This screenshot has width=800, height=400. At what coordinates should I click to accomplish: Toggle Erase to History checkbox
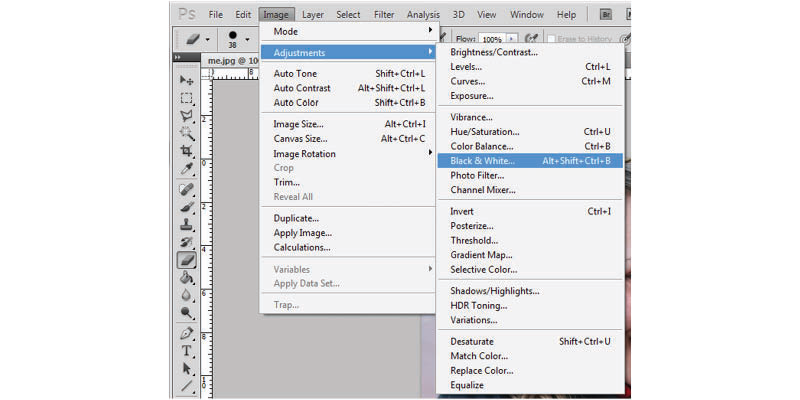coord(552,39)
